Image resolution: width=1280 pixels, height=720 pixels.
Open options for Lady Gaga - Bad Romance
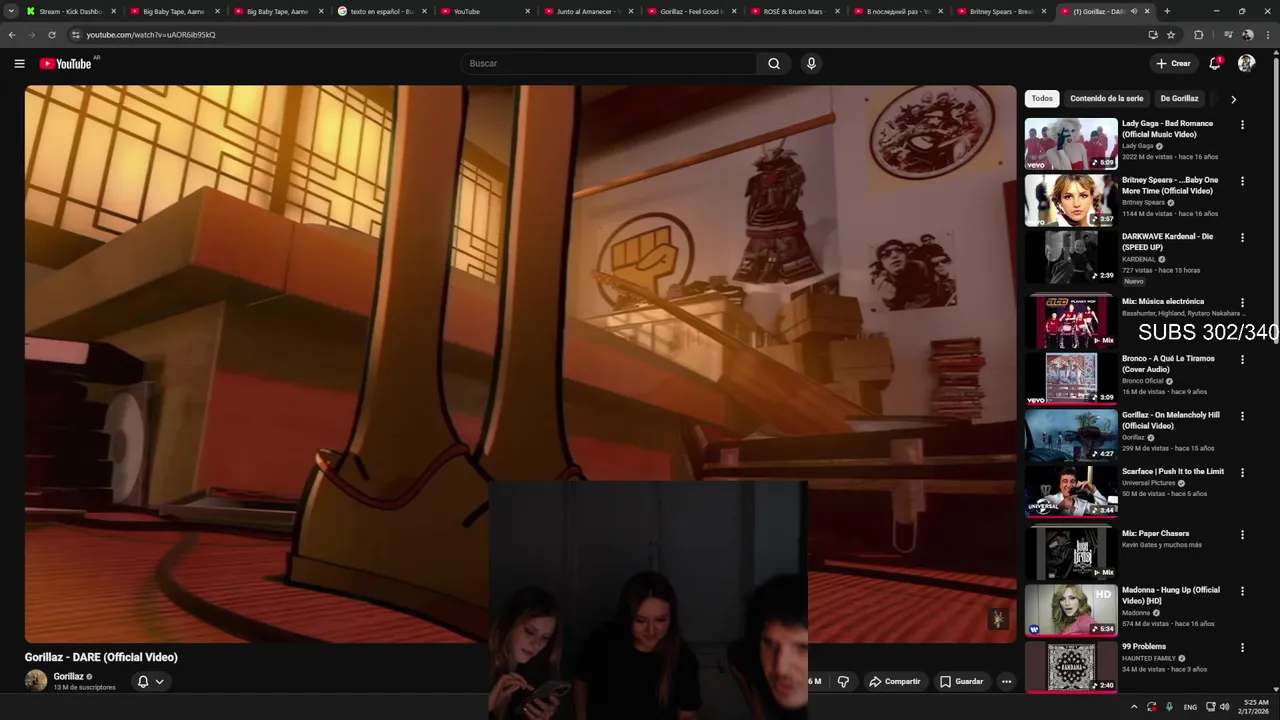pyautogui.click(x=1242, y=125)
